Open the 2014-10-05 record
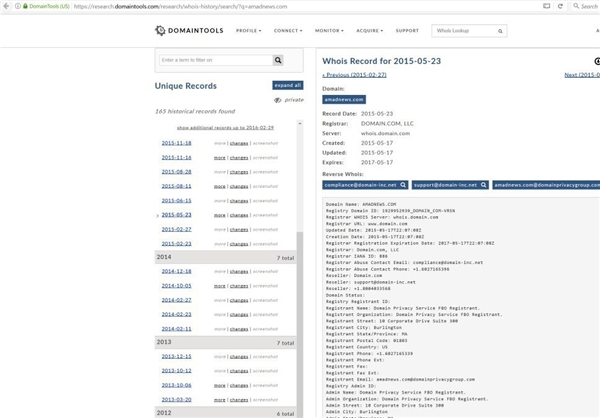 click(x=176, y=286)
